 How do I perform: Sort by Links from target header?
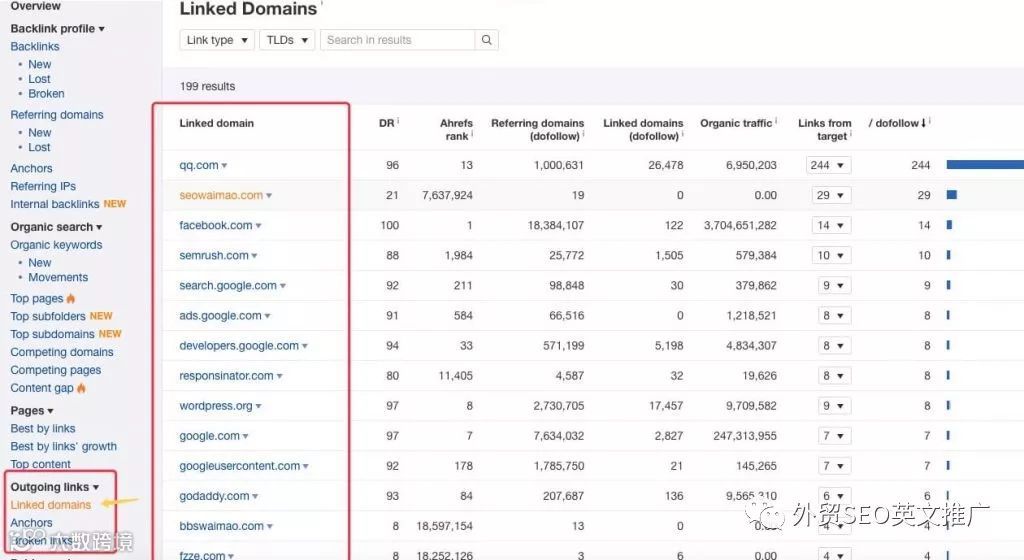click(824, 129)
